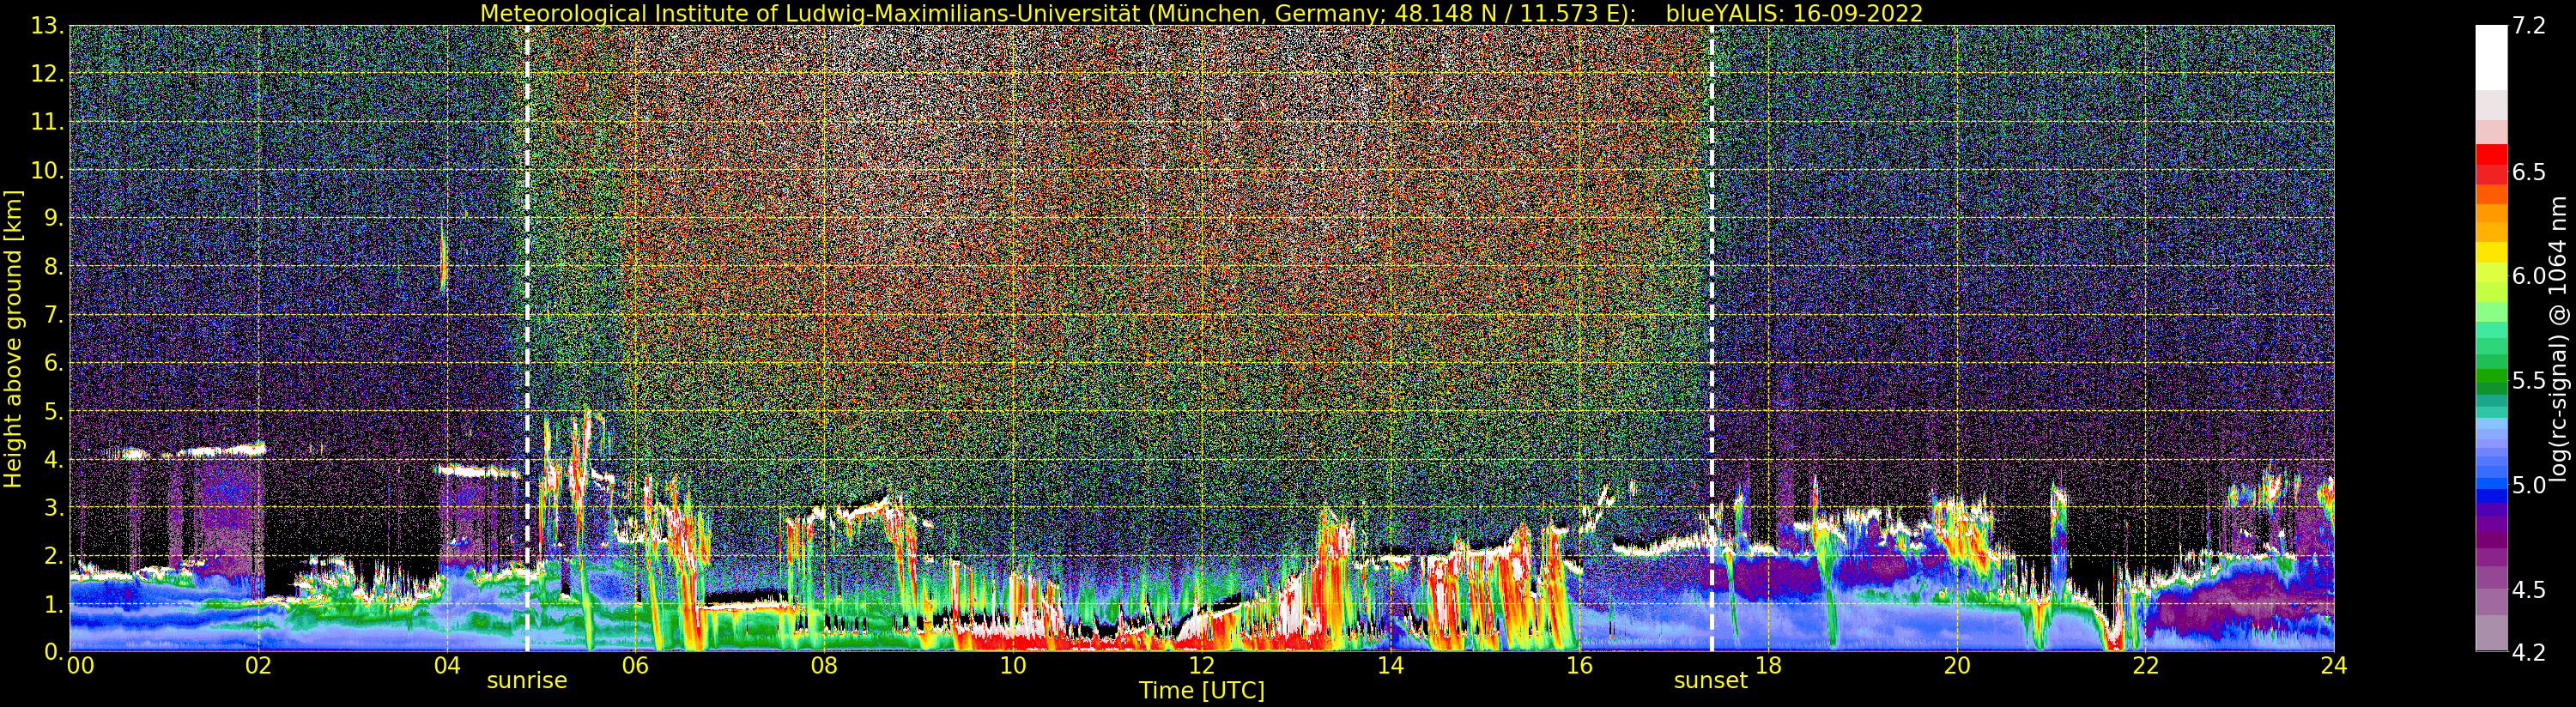Click the '8.' height axis tick label
Image resolution: width=2576 pixels, height=707 pixels.
click(54, 267)
